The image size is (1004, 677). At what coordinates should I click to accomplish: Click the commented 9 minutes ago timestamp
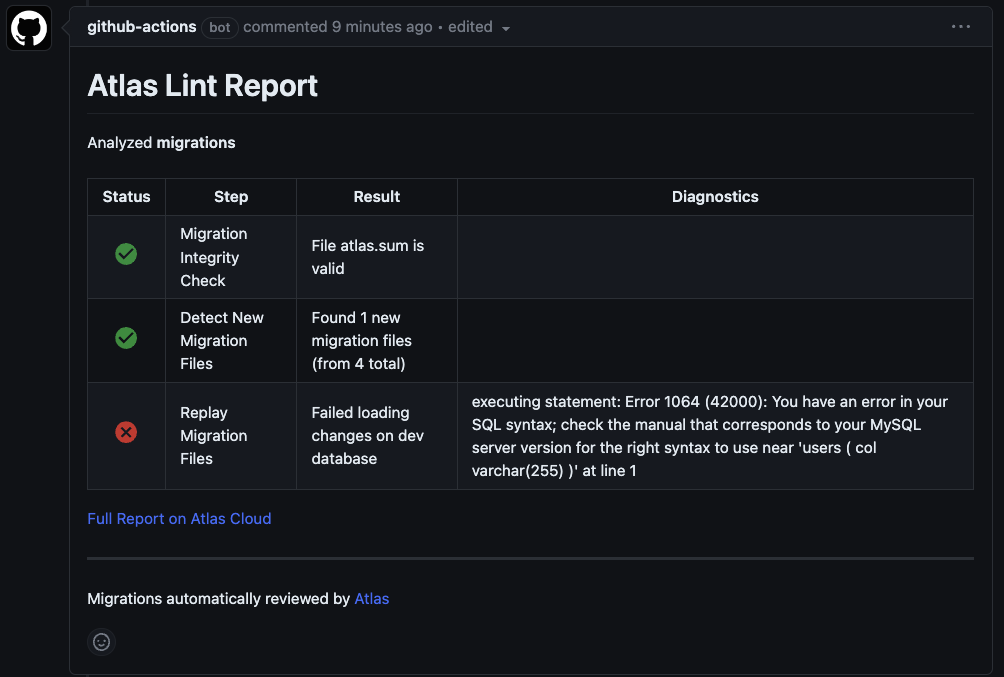pyautogui.click(x=338, y=27)
